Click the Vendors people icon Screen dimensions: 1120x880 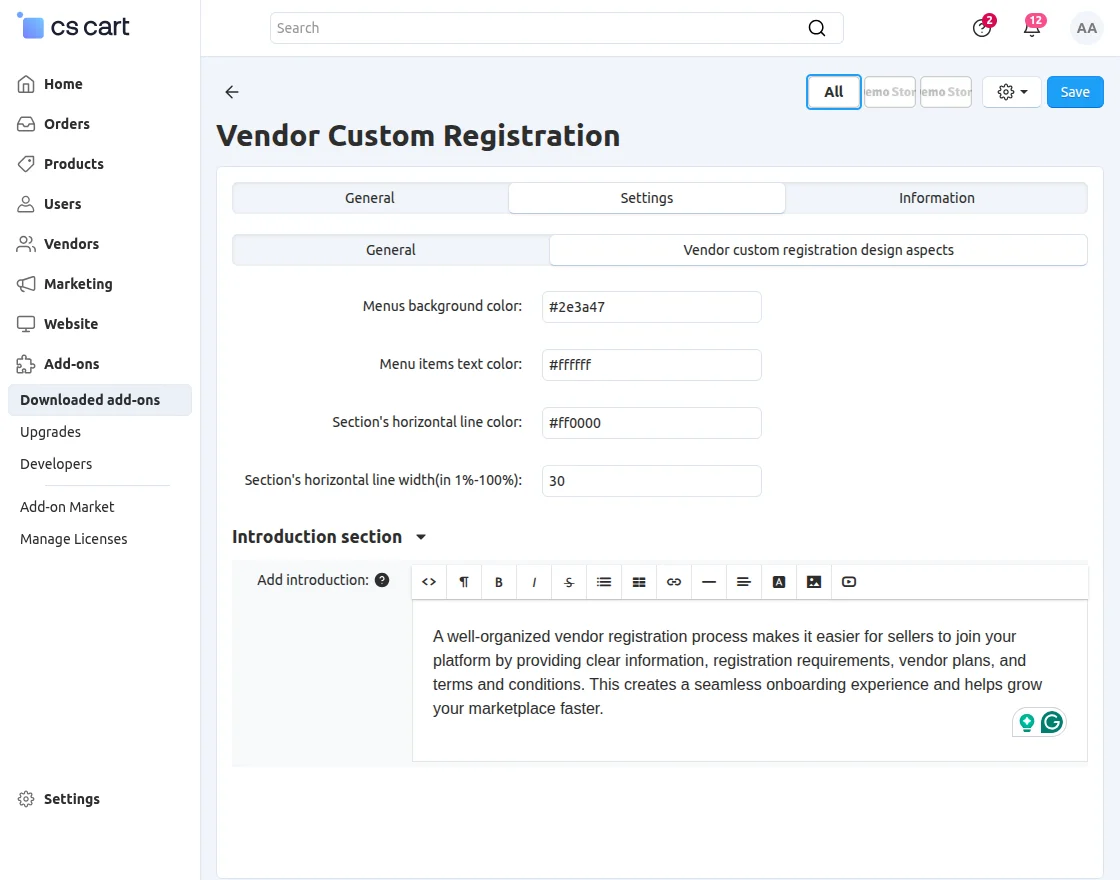click(x=26, y=244)
